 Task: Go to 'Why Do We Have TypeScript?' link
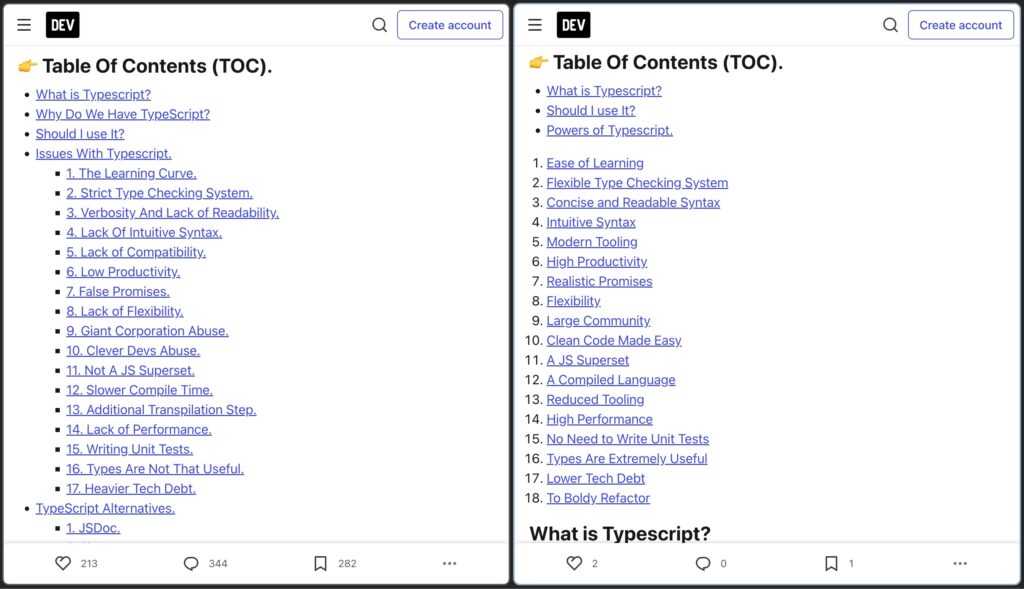pos(123,114)
